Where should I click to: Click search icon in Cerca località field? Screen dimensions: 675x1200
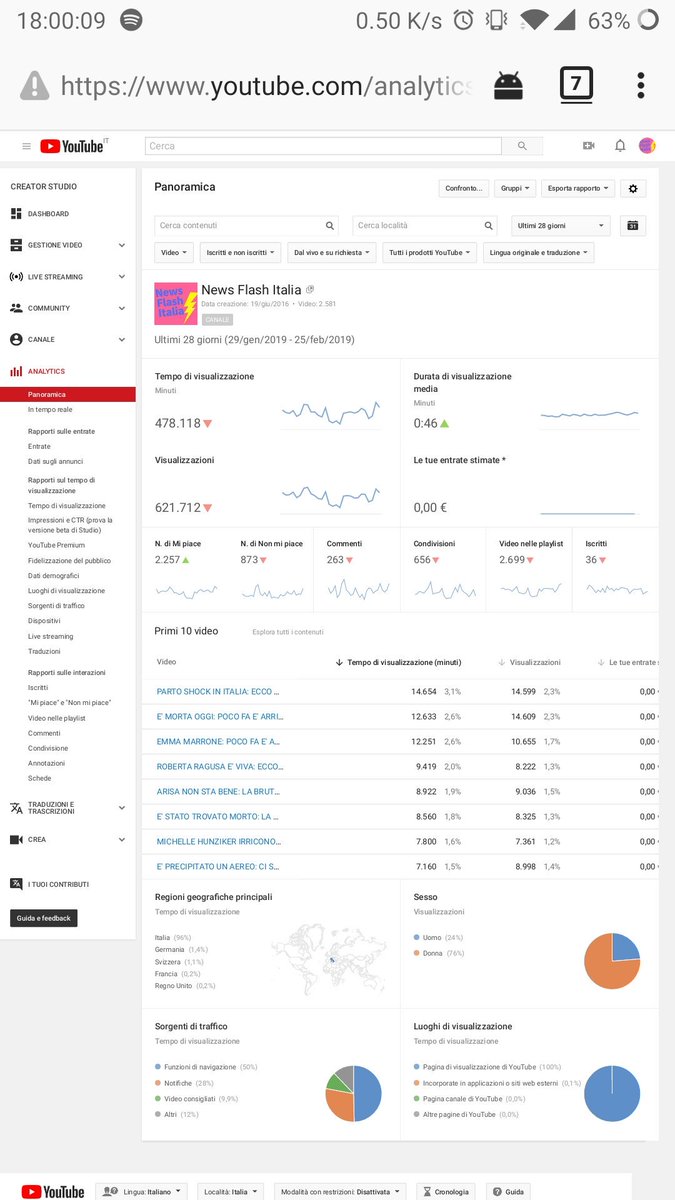488,226
